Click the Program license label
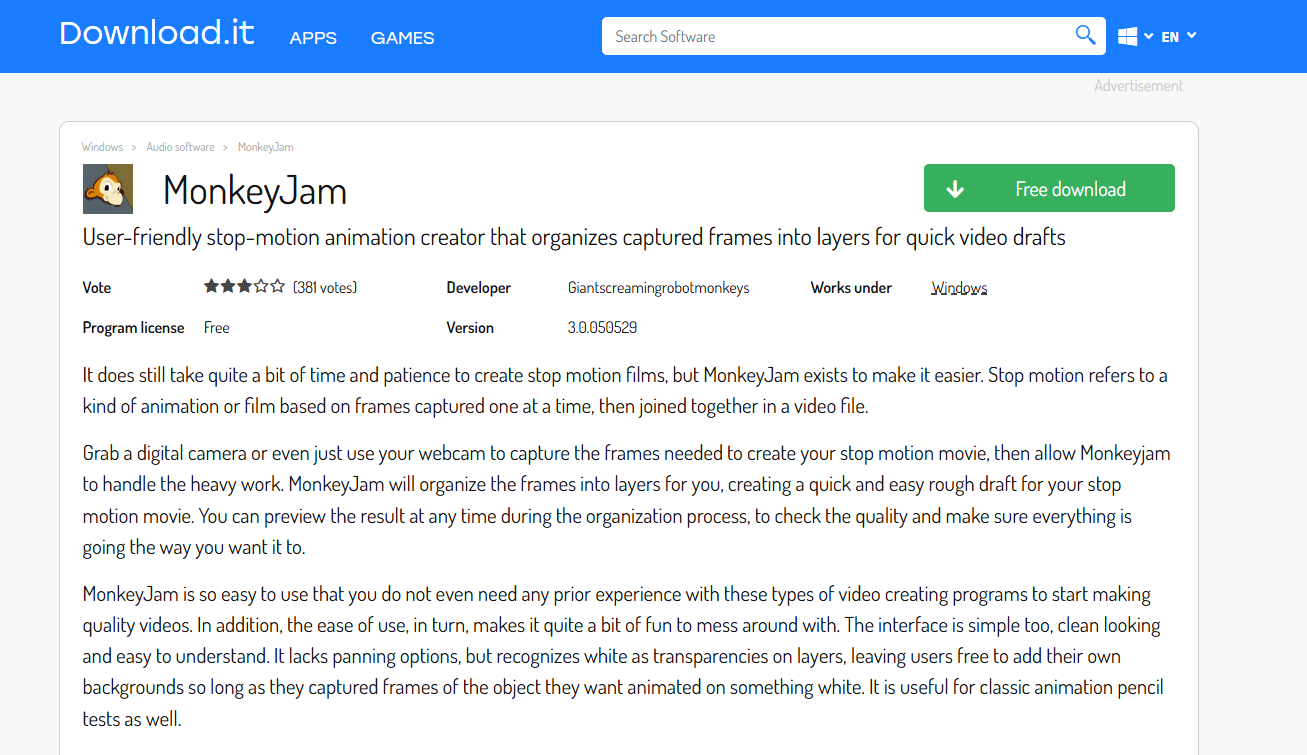Viewport: 1307px width, 755px height. (134, 328)
